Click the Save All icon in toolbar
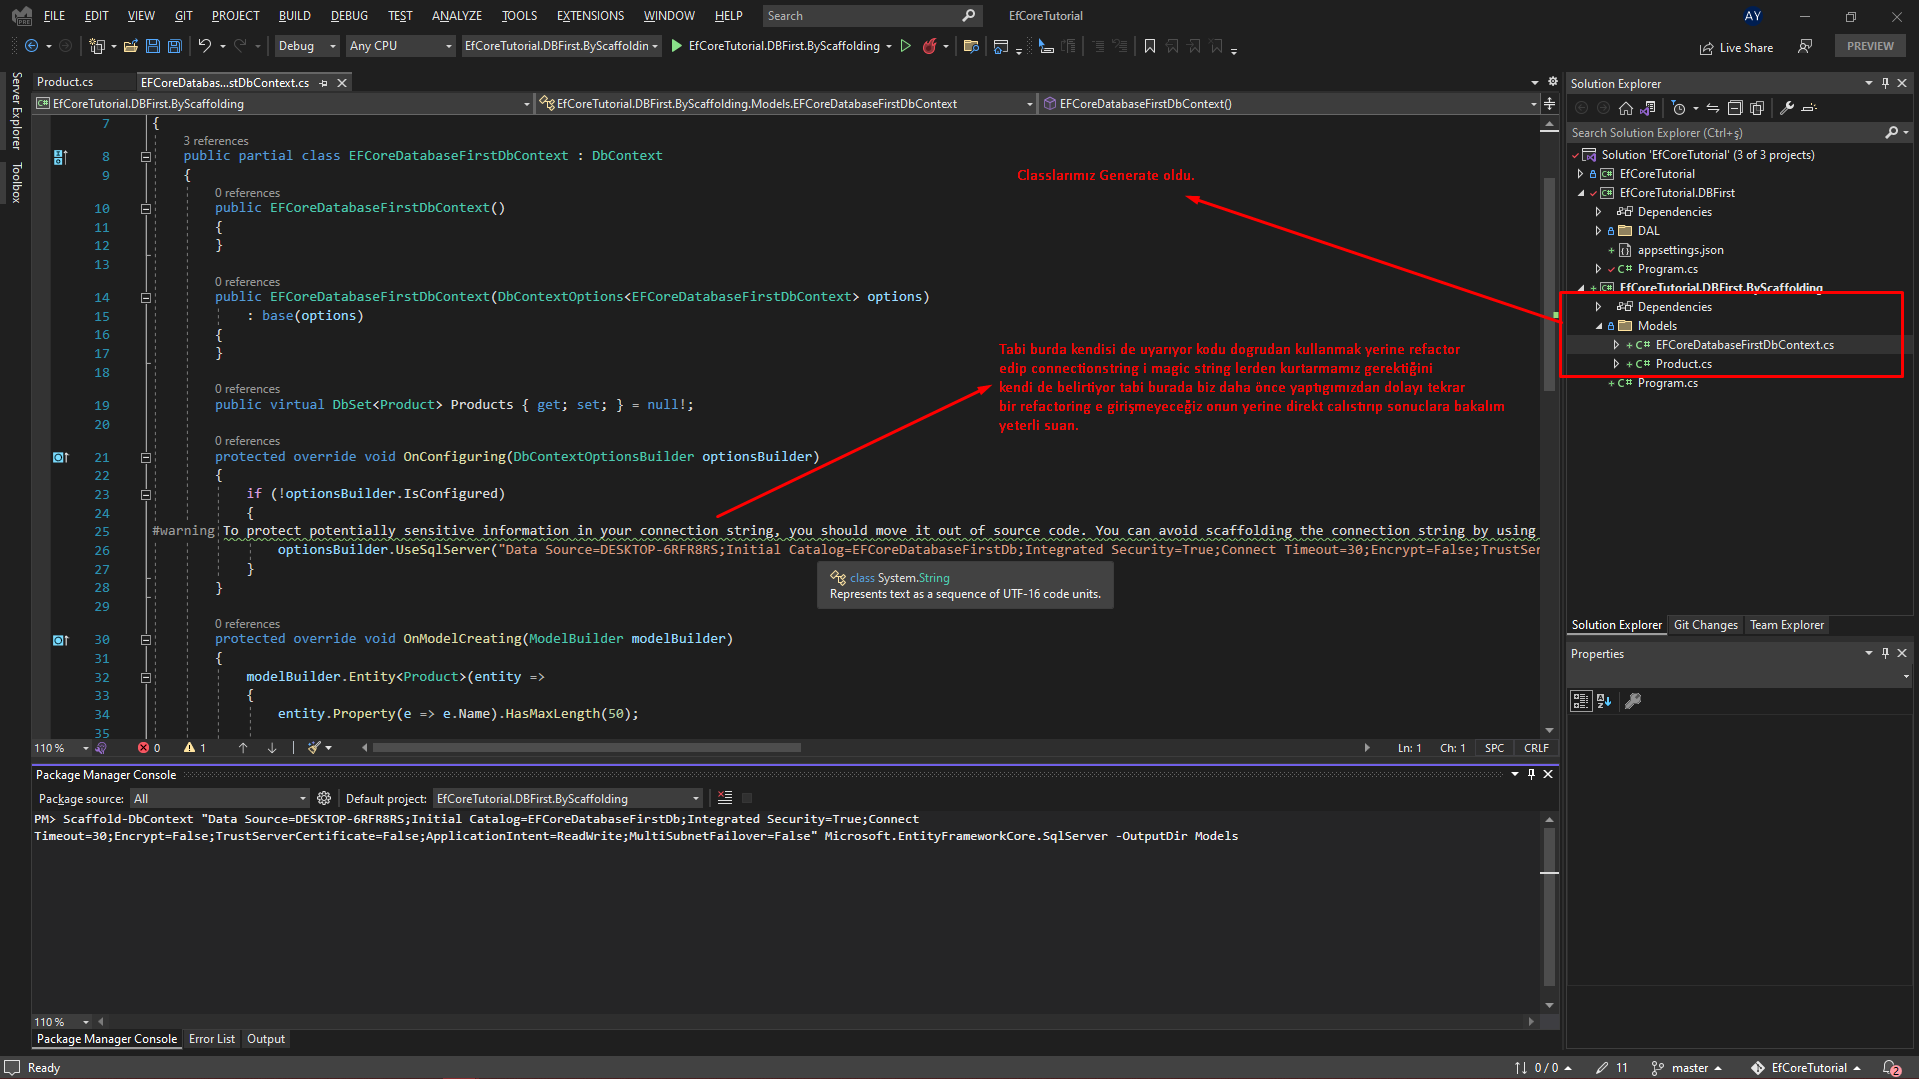Viewport: 1919px width, 1079px height. (x=174, y=46)
